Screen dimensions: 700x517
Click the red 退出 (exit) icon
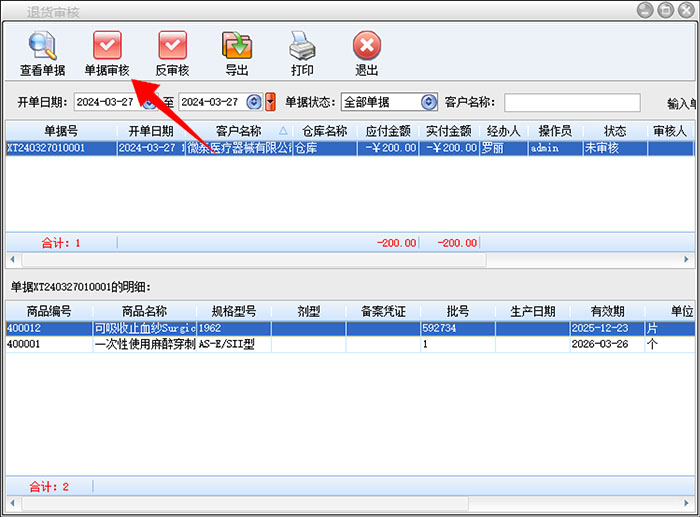click(367, 46)
